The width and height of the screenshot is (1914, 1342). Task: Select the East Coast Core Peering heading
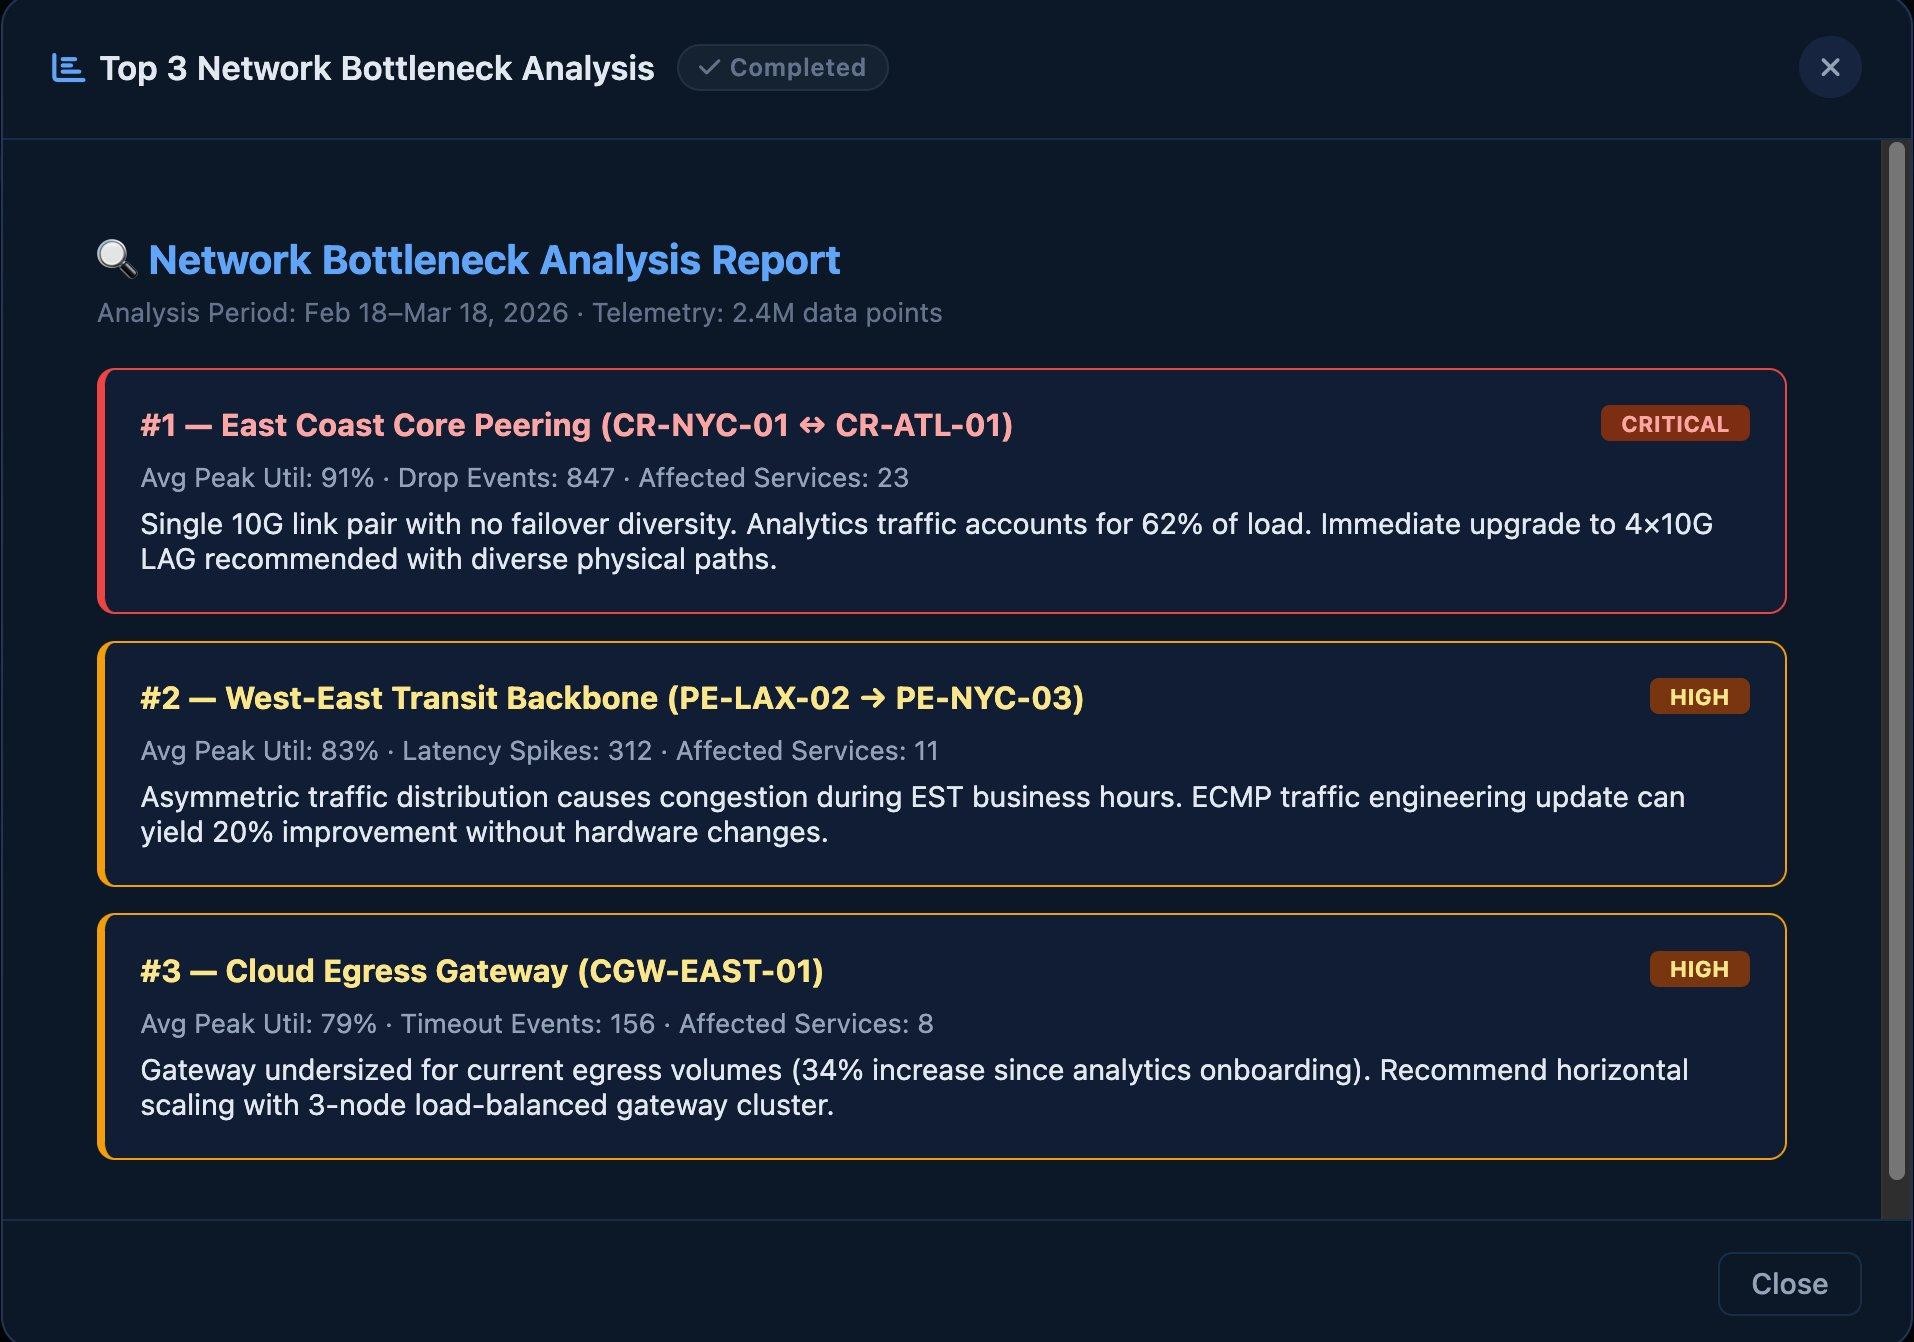(576, 425)
